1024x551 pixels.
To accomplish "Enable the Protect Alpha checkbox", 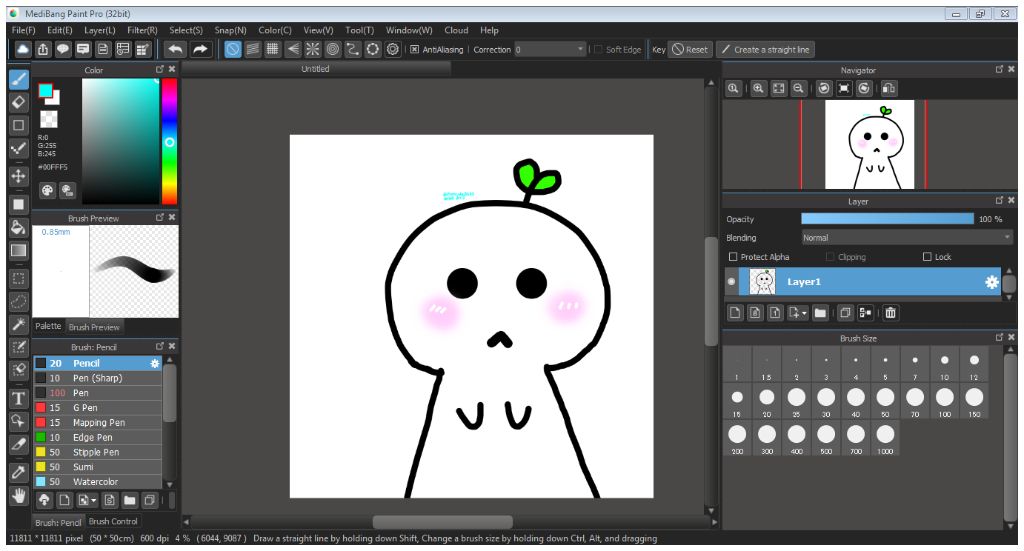I will [733, 257].
